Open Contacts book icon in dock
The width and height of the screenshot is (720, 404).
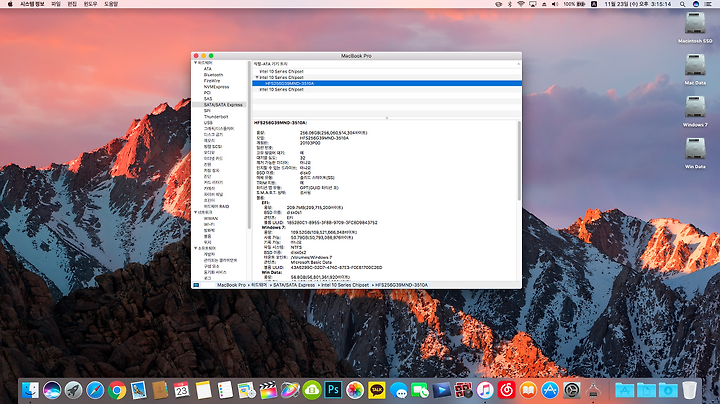(x=160, y=390)
